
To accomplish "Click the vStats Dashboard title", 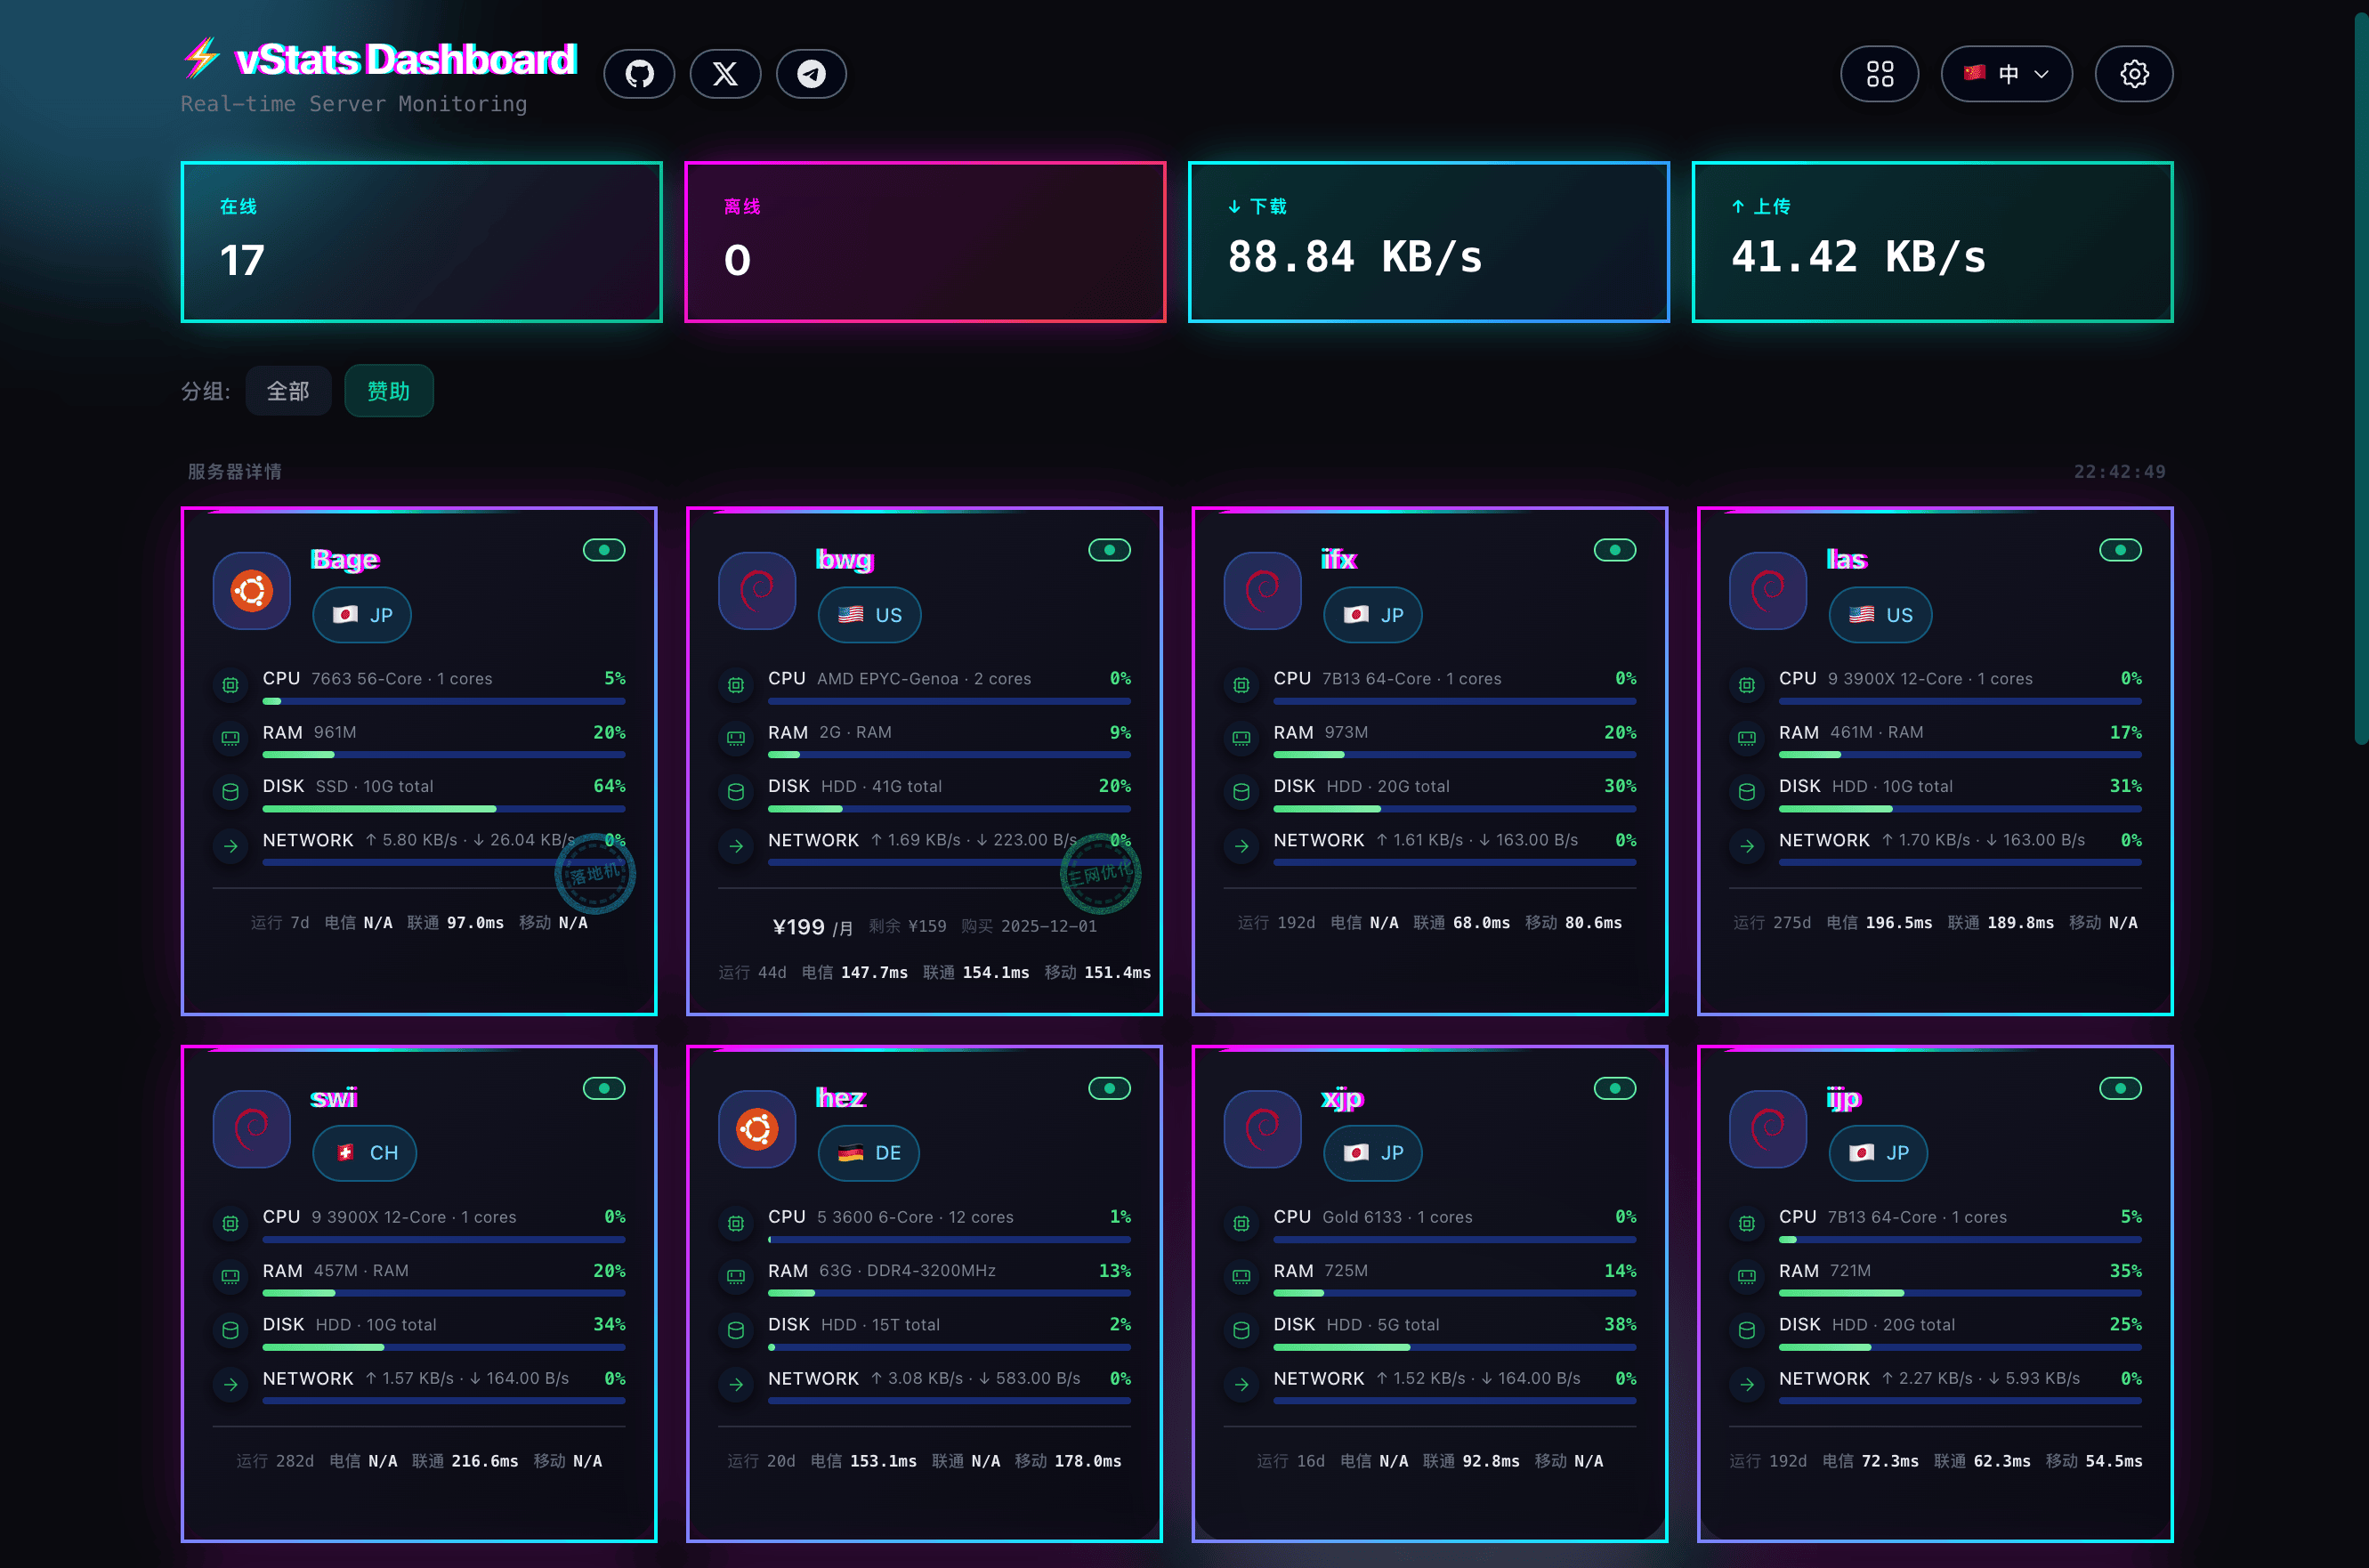I will click(405, 60).
